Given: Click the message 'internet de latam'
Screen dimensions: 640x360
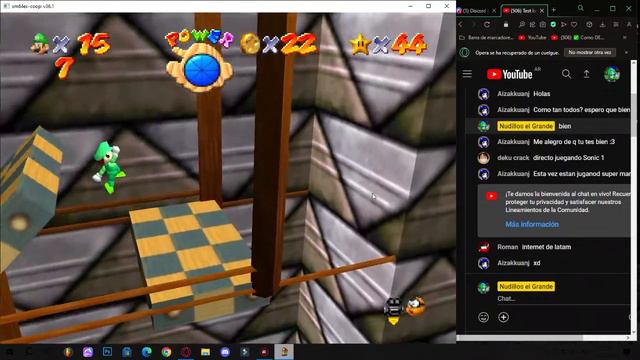Looking at the screenshot, I should point(546,247).
